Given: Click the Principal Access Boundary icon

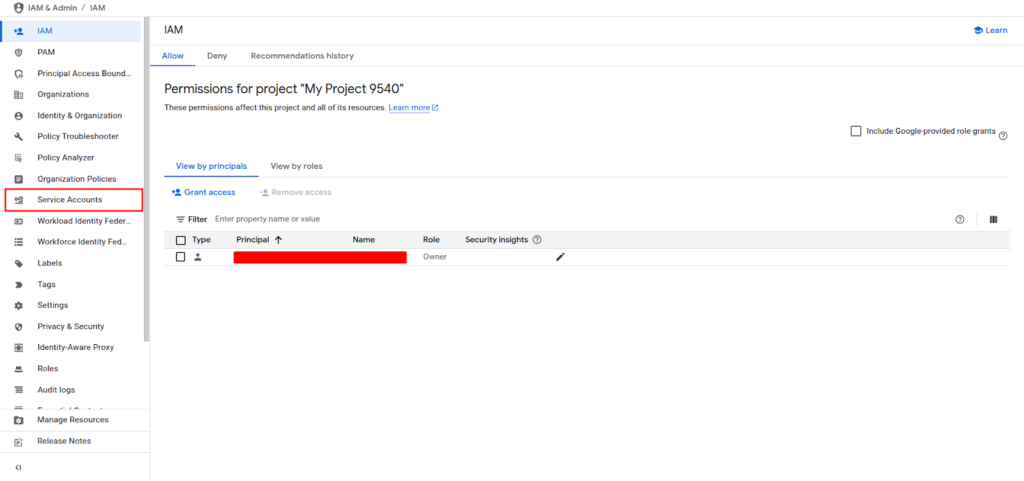Looking at the screenshot, I should coord(18,74).
